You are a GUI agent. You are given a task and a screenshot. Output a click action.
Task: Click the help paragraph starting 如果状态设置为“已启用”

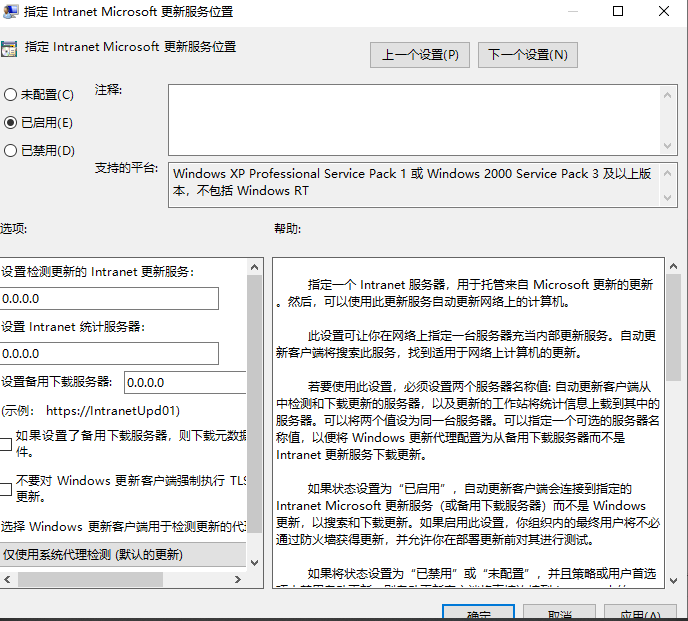(467, 514)
